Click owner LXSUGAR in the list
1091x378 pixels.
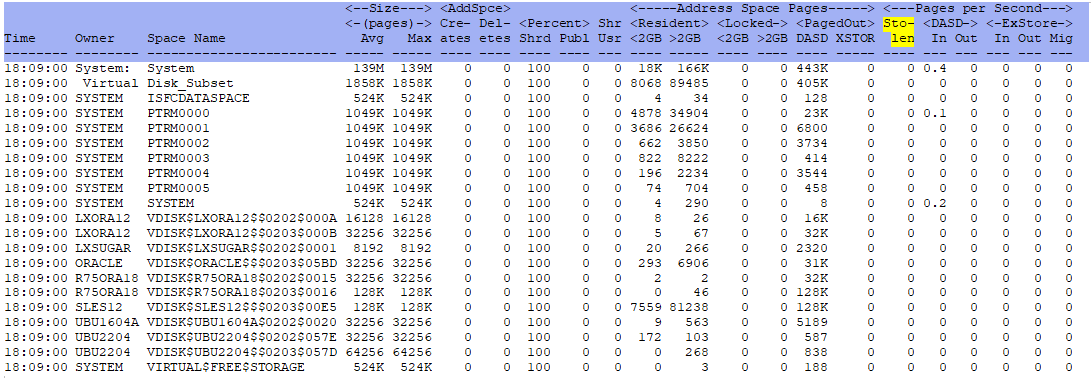[99, 247]
